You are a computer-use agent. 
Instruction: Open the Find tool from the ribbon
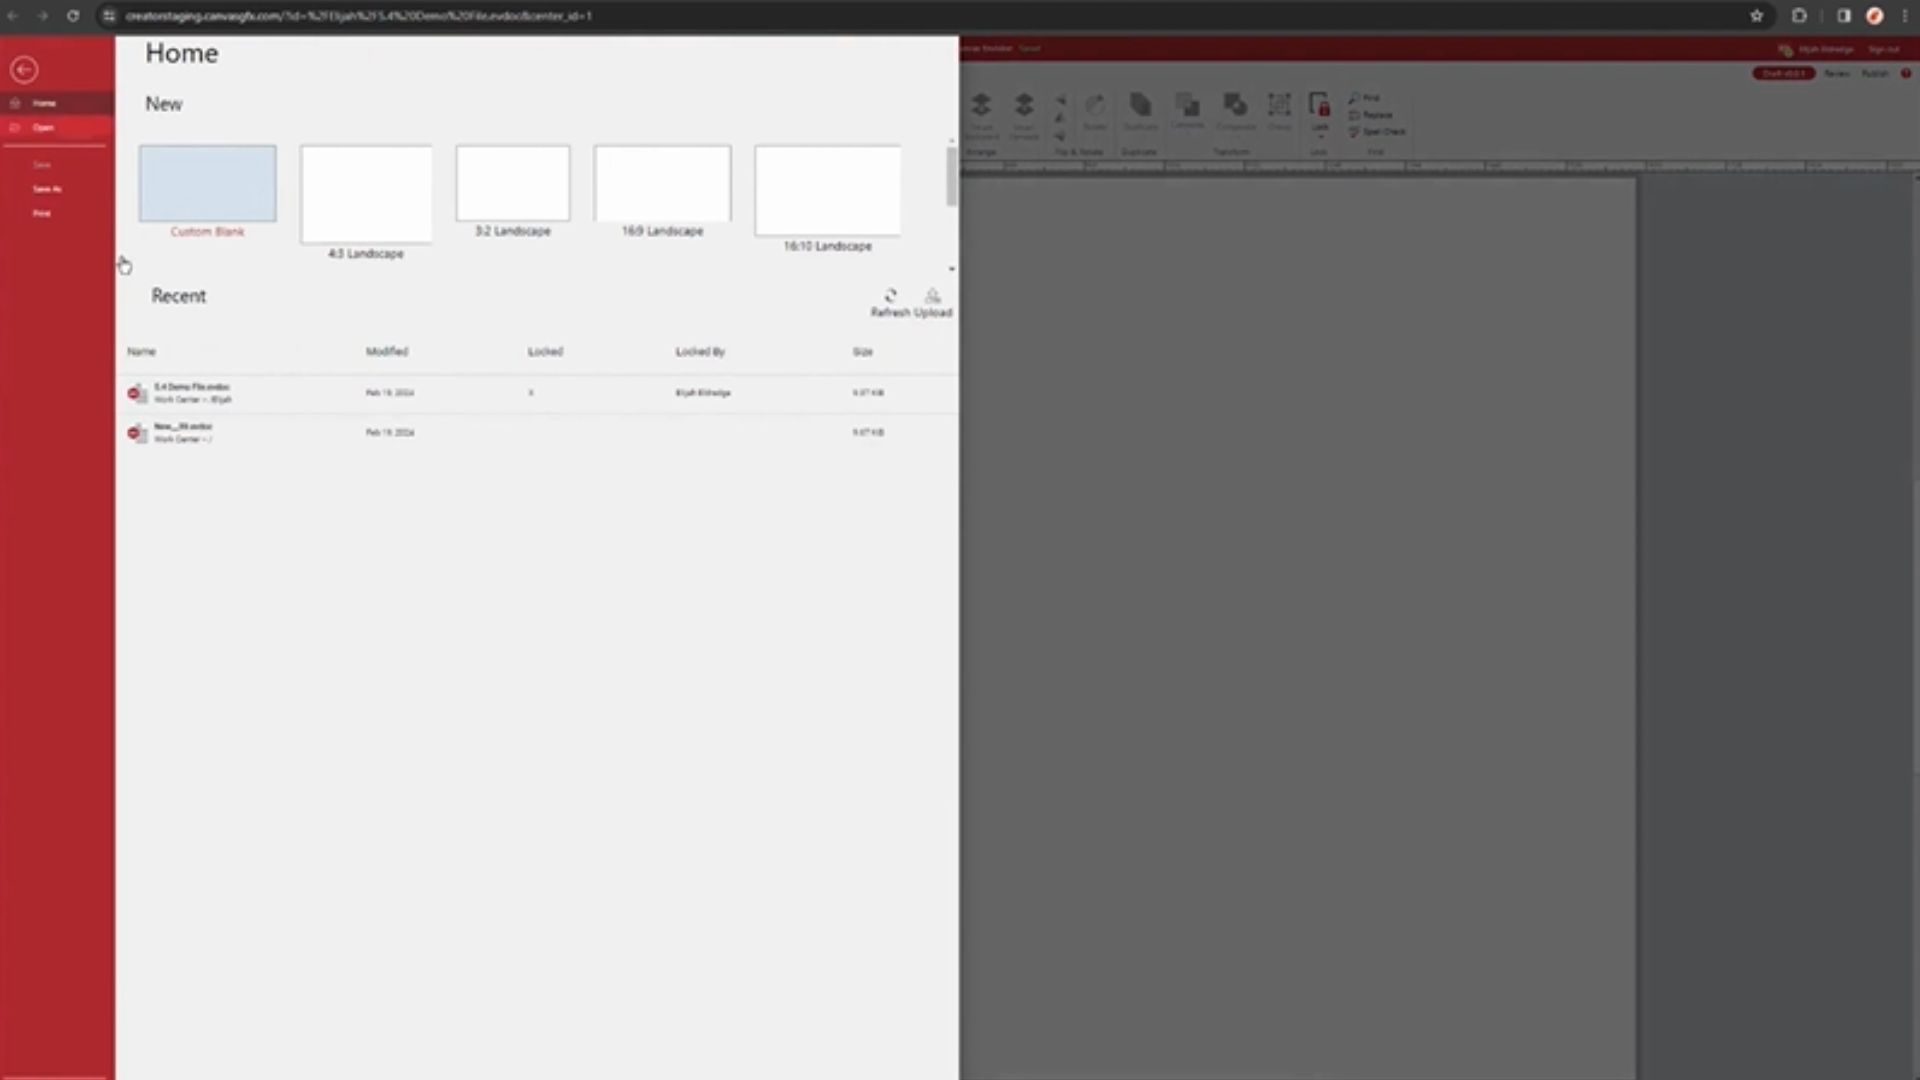[x=1369, y=98]
